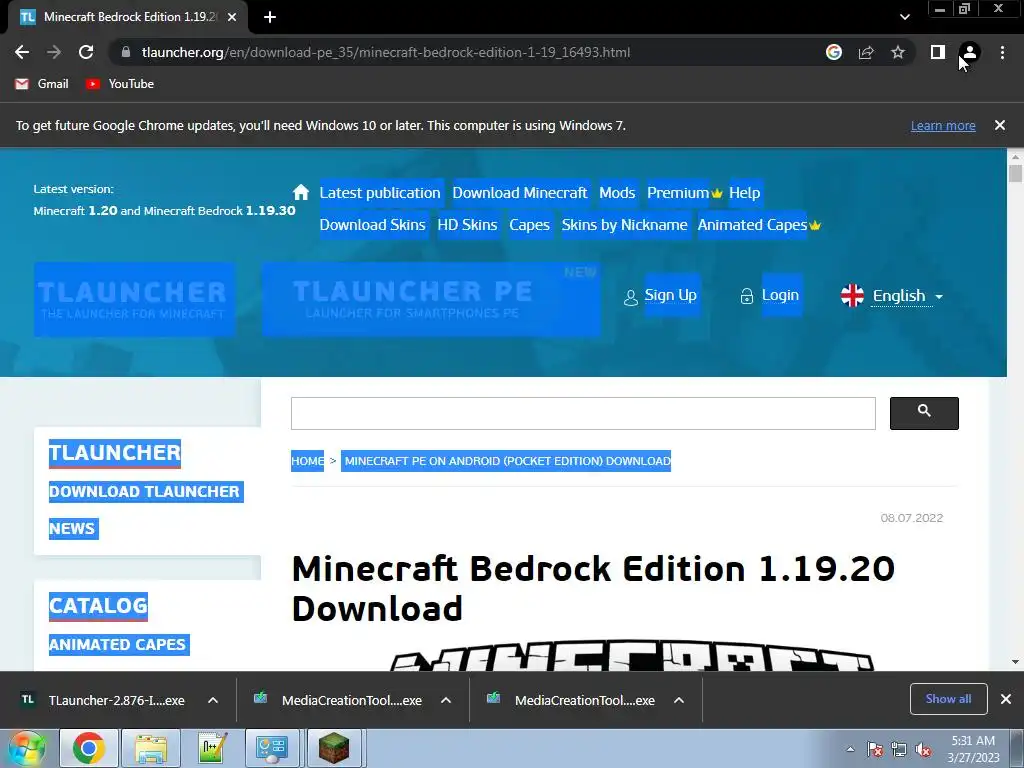The height and width of the screenshot is (768, 1024).
Task: Dismiss the Chrome update notification bar
Action: [x=1000, y=125]
